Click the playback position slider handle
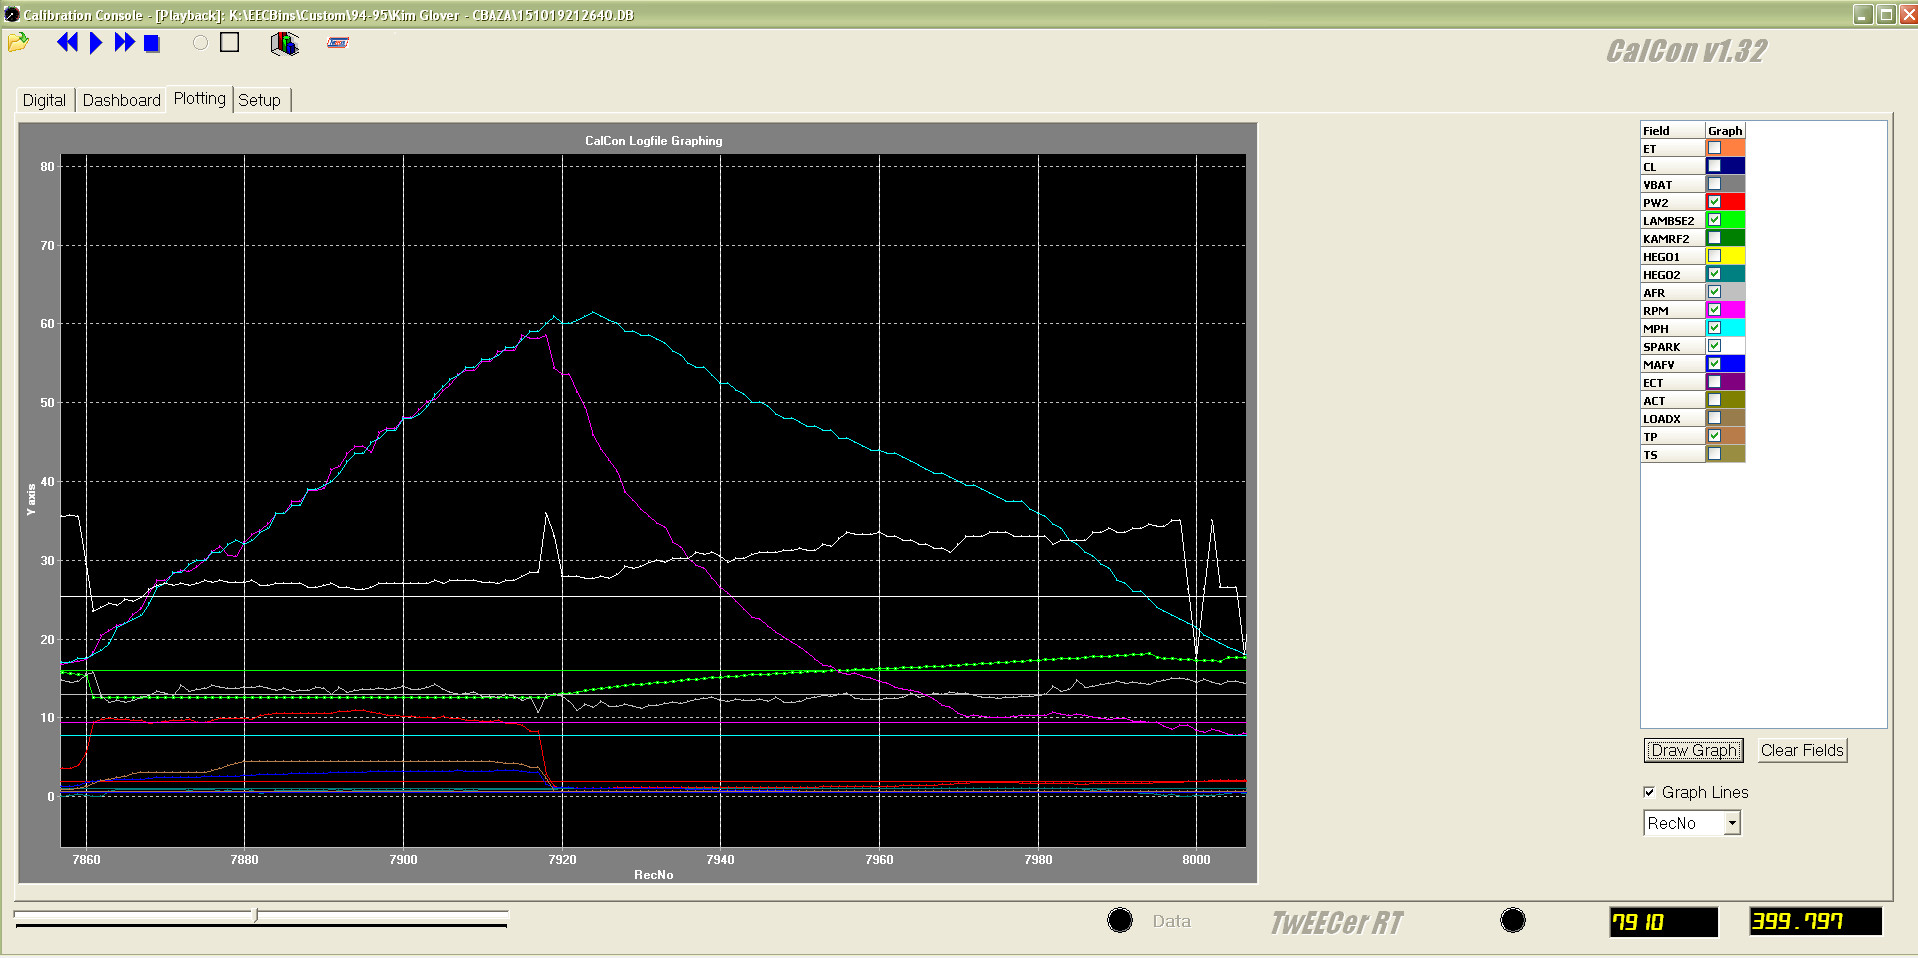The height and width of the screenshot is (958, 1918). click(x=256, y=915)
